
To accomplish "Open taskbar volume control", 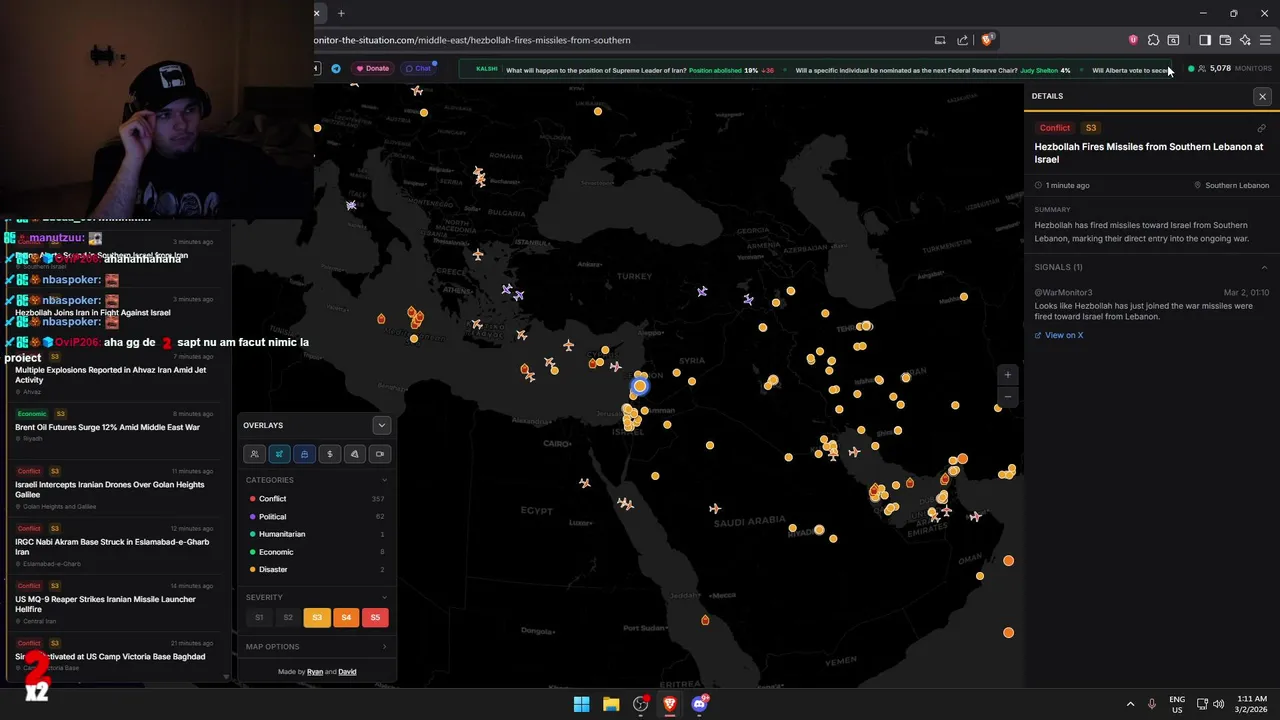I will (x=1219, y=704).
